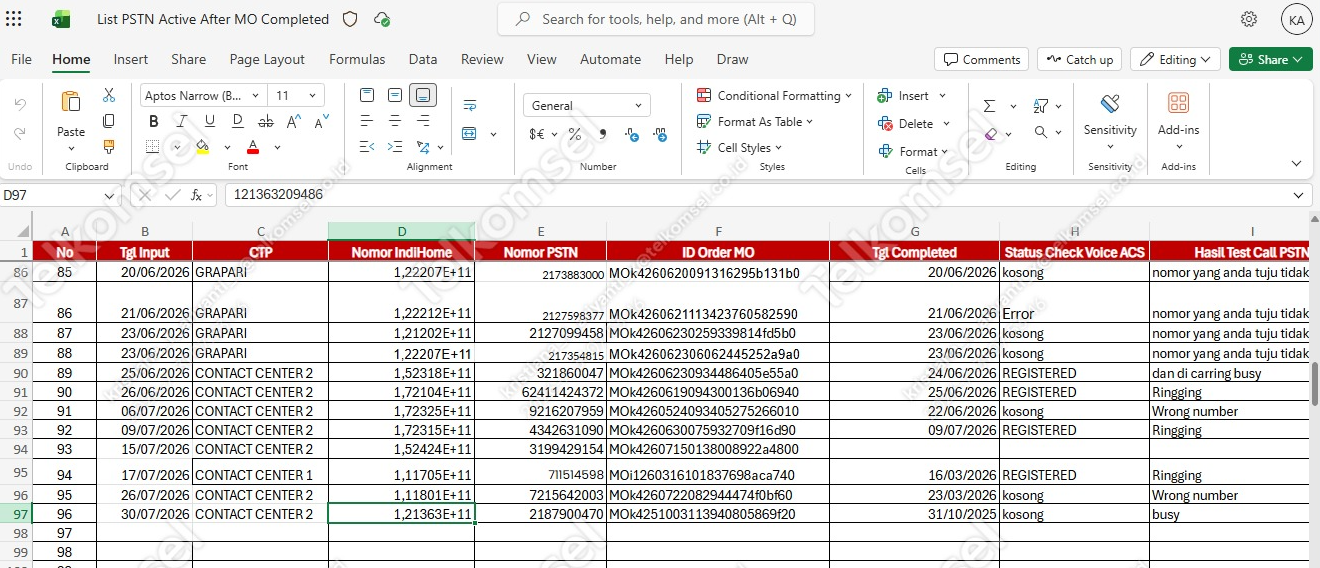Click the Borders icon

152,147
